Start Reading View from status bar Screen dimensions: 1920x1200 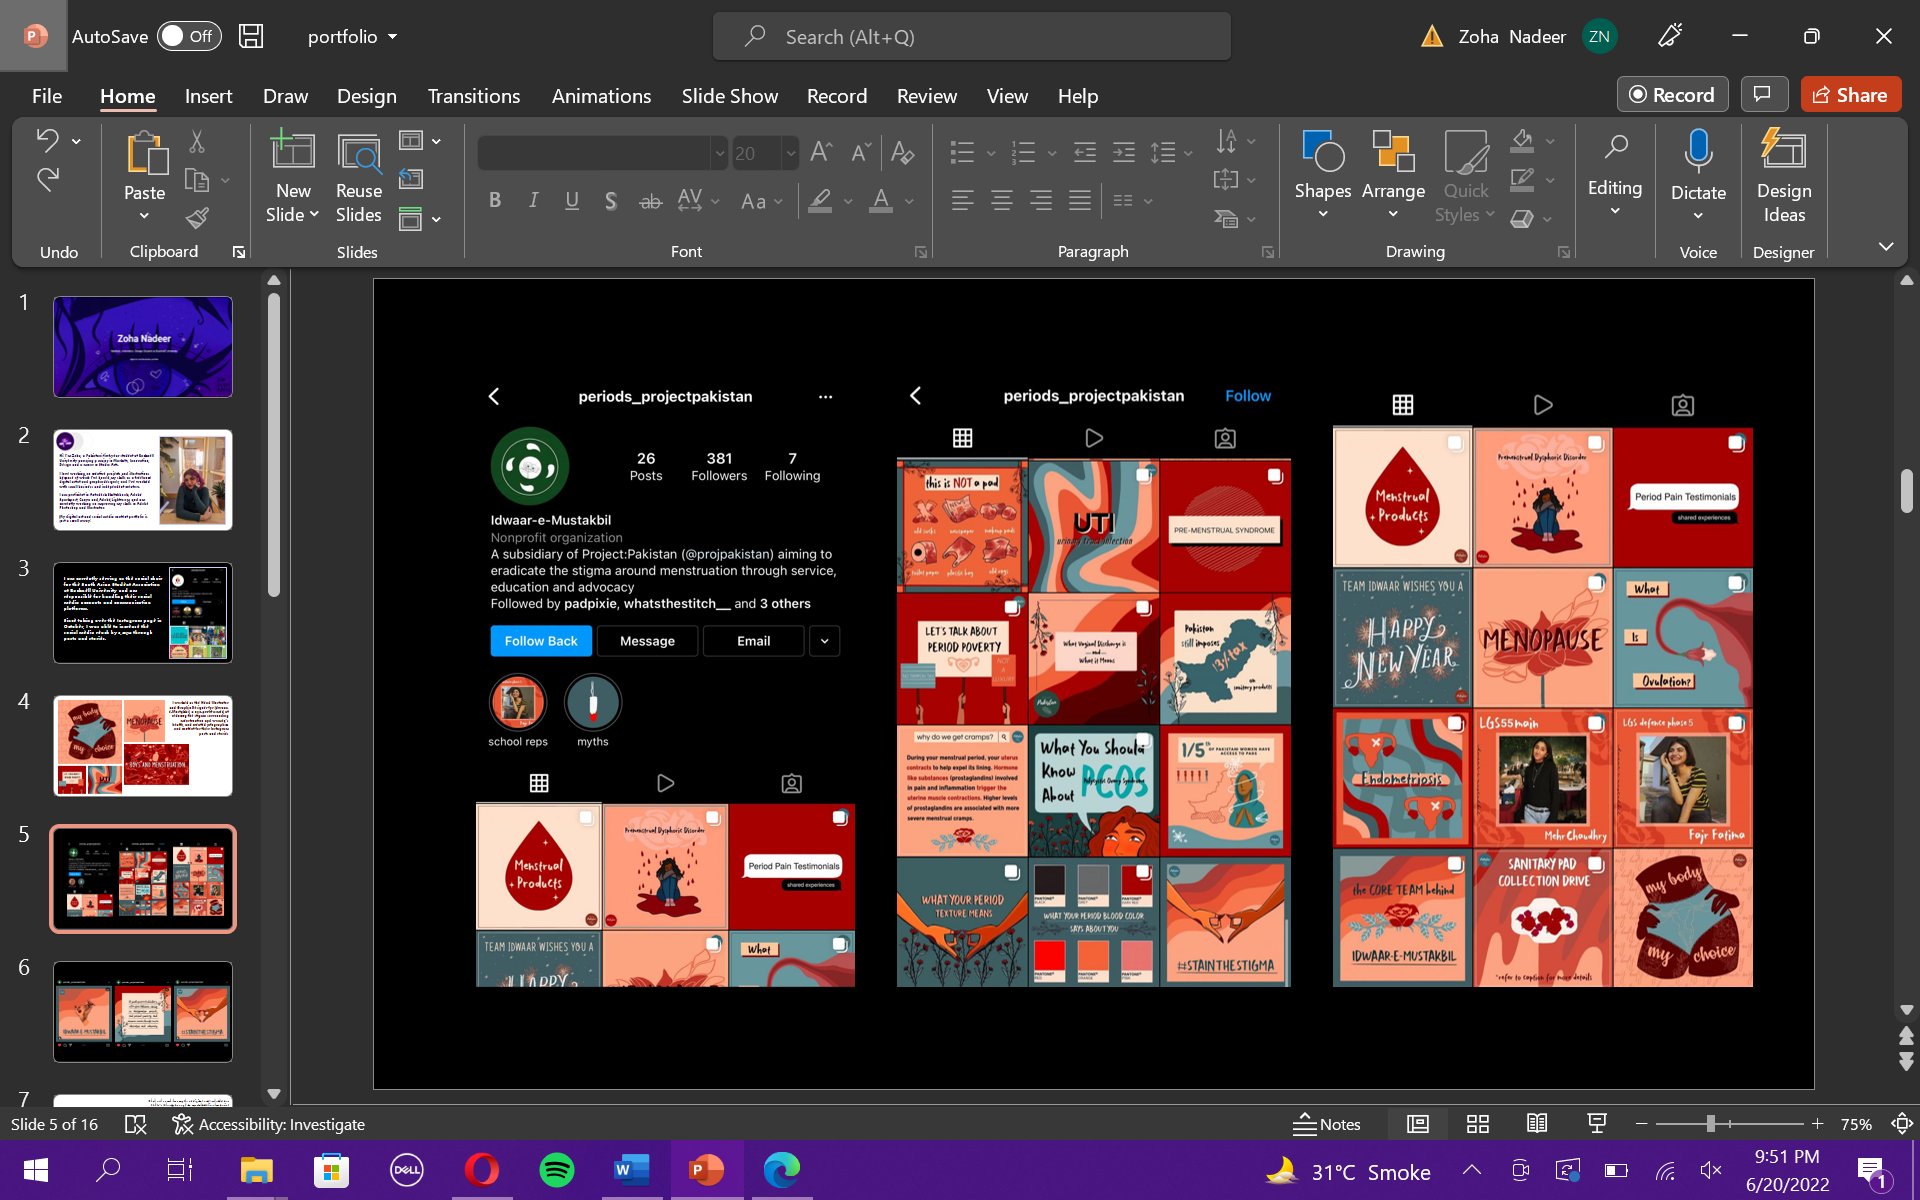click(1537, 1124)
